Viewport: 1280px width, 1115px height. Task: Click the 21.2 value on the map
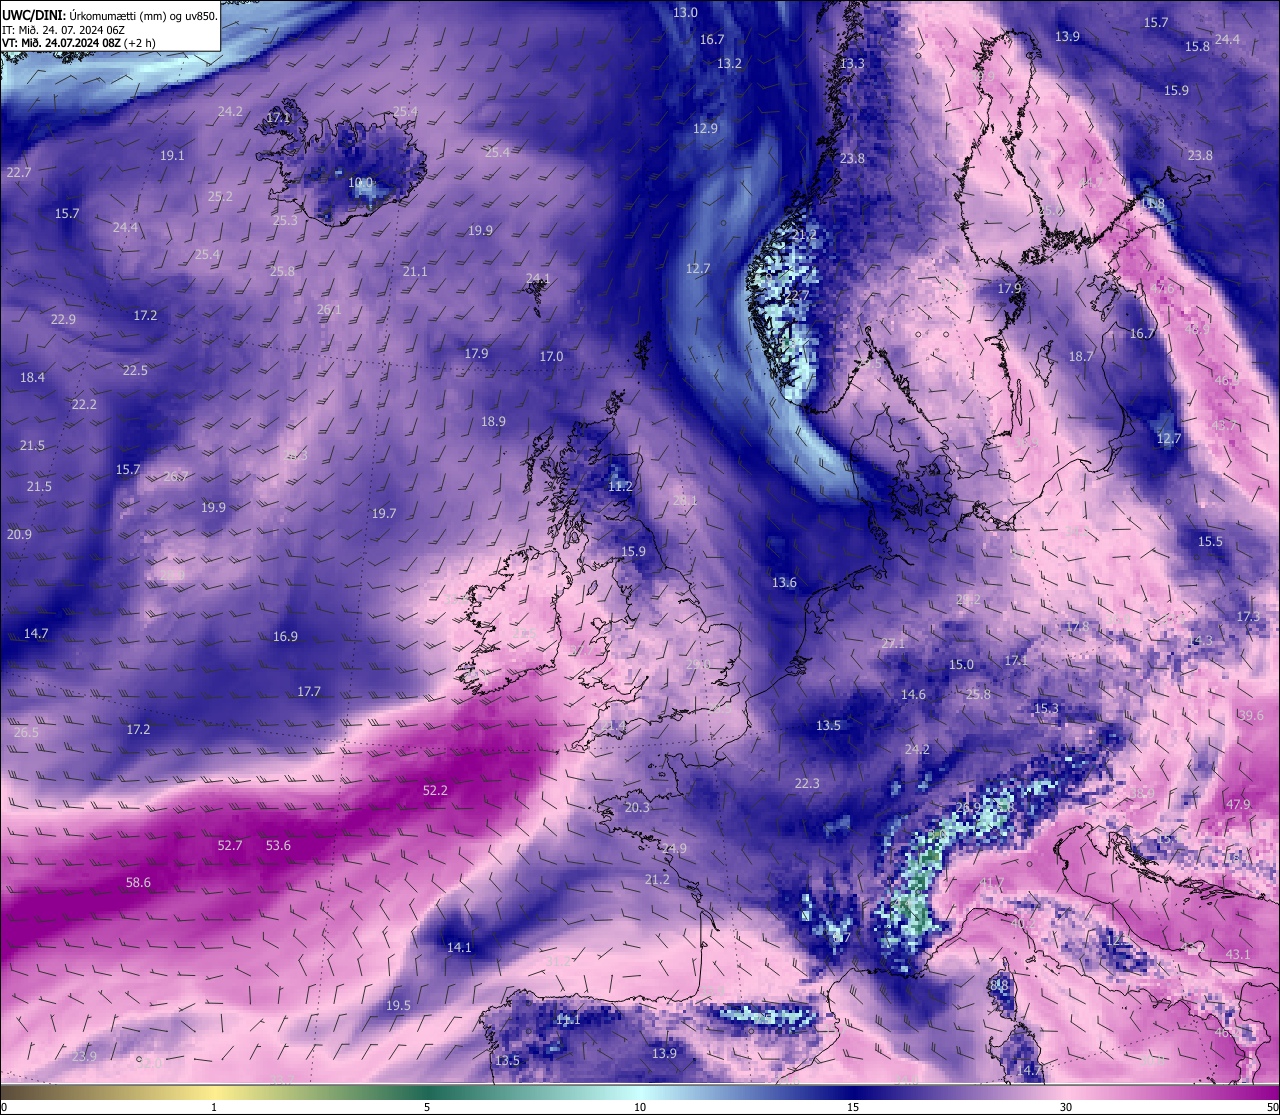pos(657,879)
